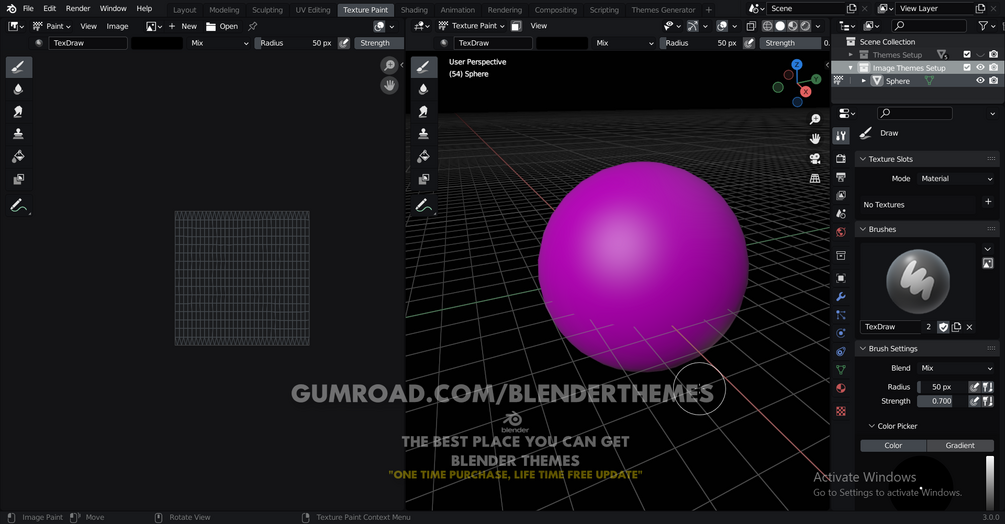Viewport: 1005px width, 524px height.
Task: Select the Smear tool in 3D Viewport toolbar
Action: click(x=424, y=111)
